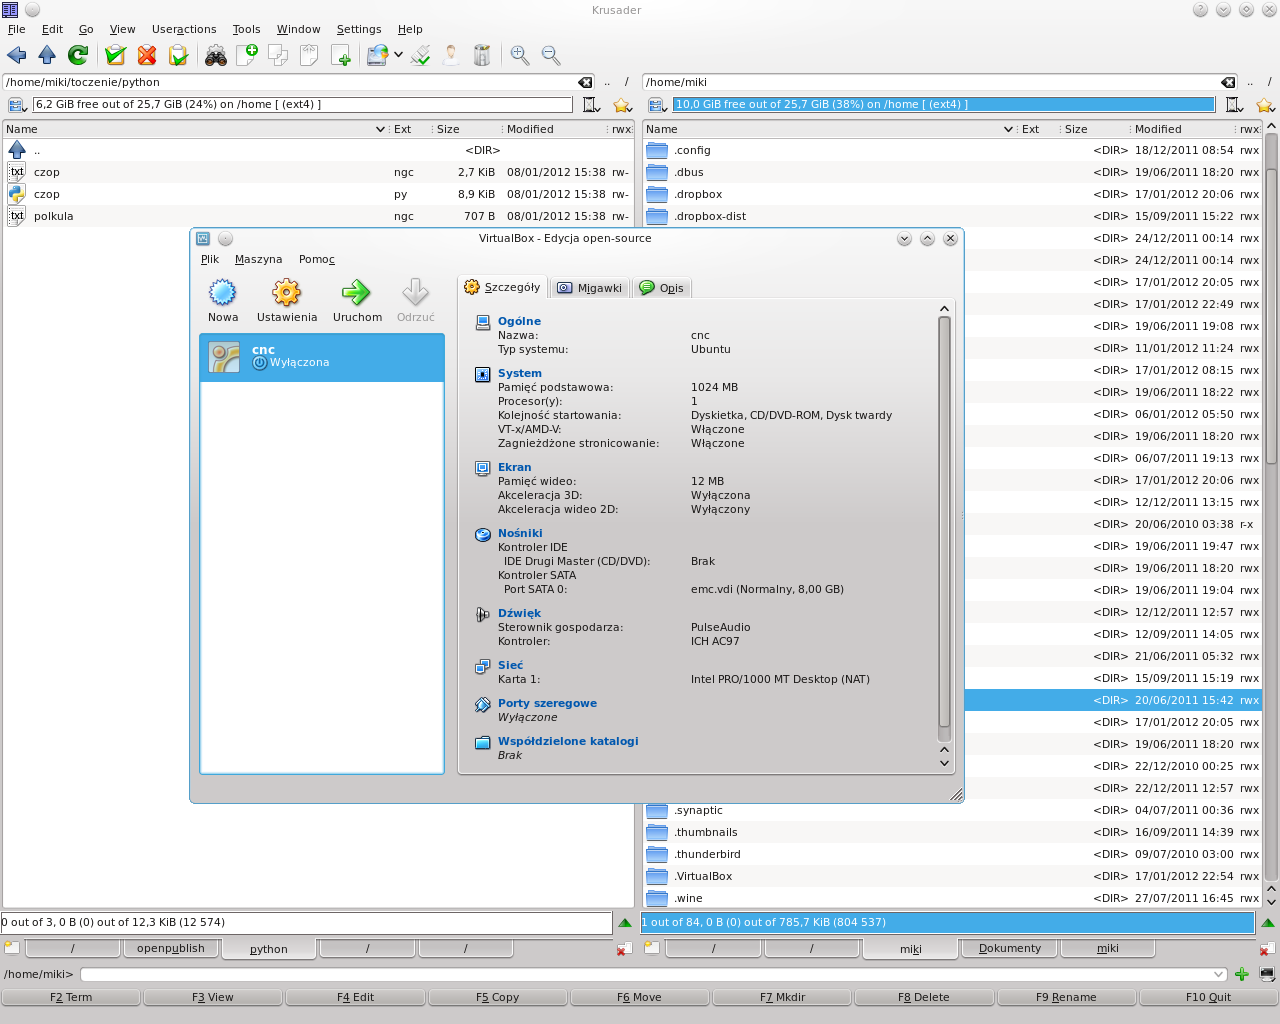The image size is (1280, 1024).
Task: Close the current tab in the left panel
Action: pyautogui.click(x=623, y=949)
